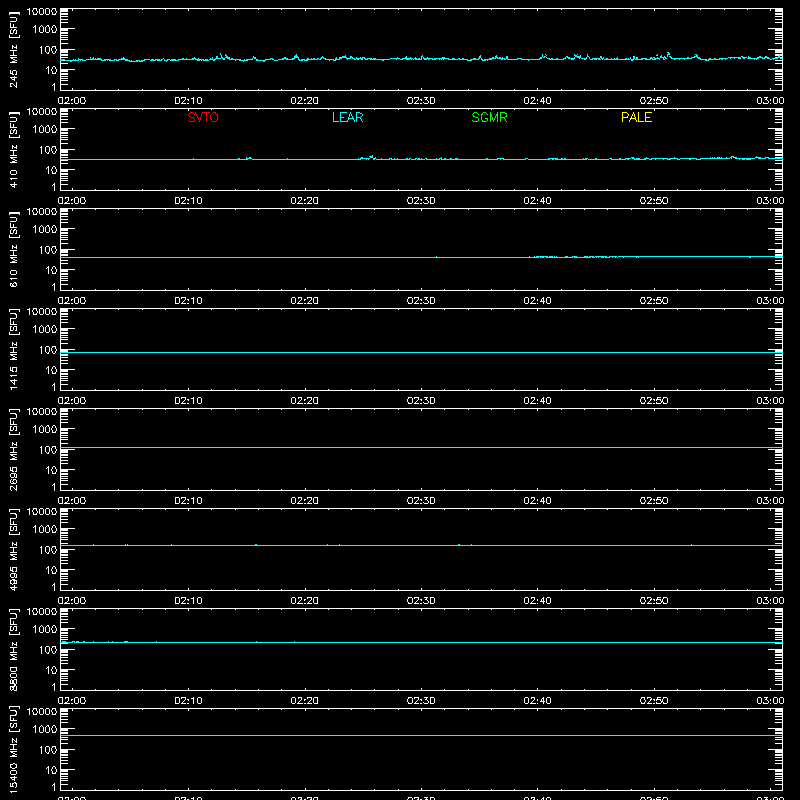Screen dimensions: 800x800
Task: Click 02:40 tick under the 245 MHz plot
Action: 537,101
